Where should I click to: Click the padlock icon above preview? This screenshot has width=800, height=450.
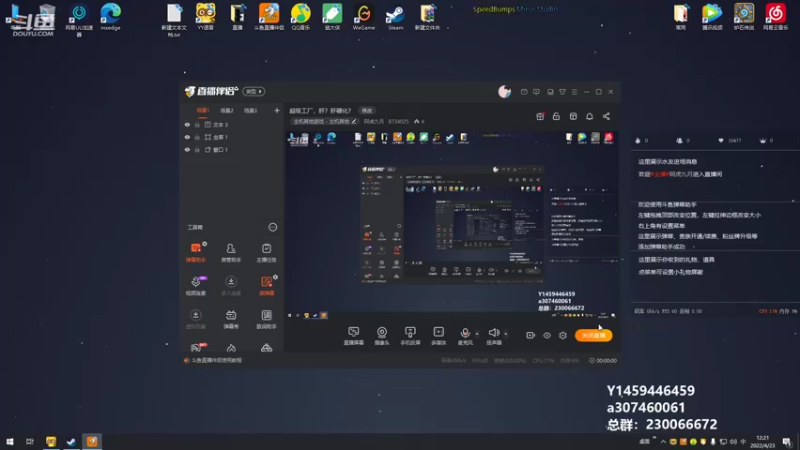[556, 116]
